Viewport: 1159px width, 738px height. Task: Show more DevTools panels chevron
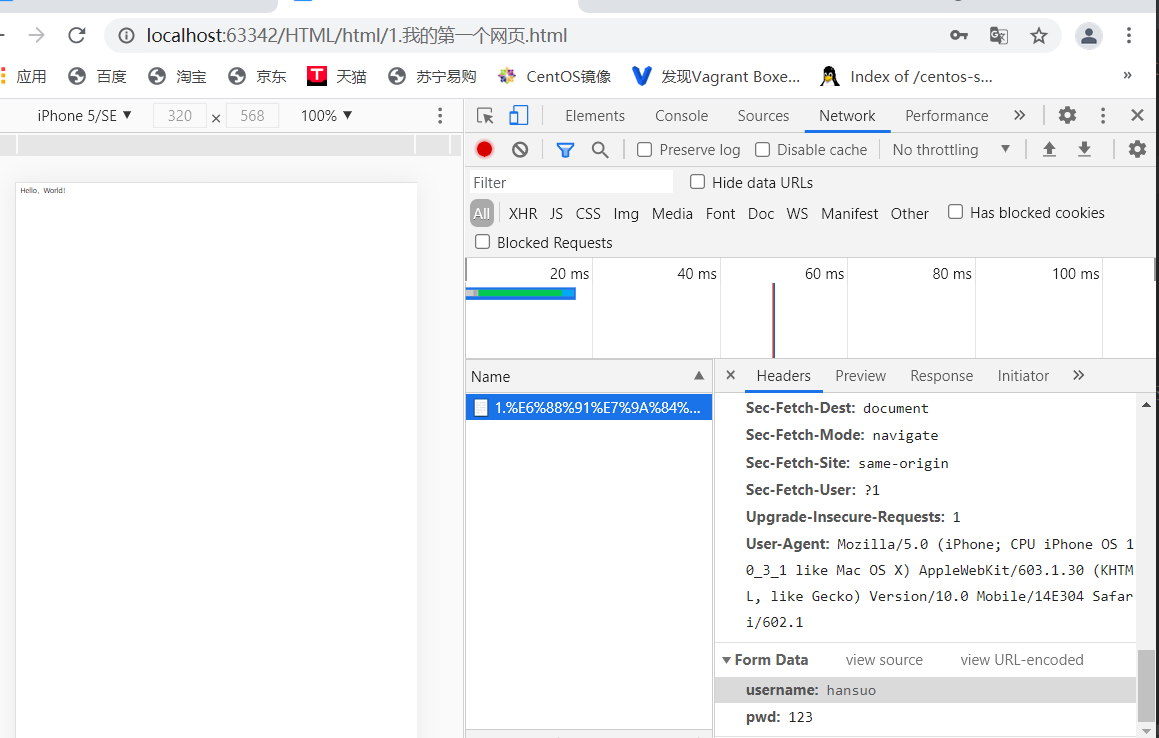pyautogui.click(x=1019, y=115)
